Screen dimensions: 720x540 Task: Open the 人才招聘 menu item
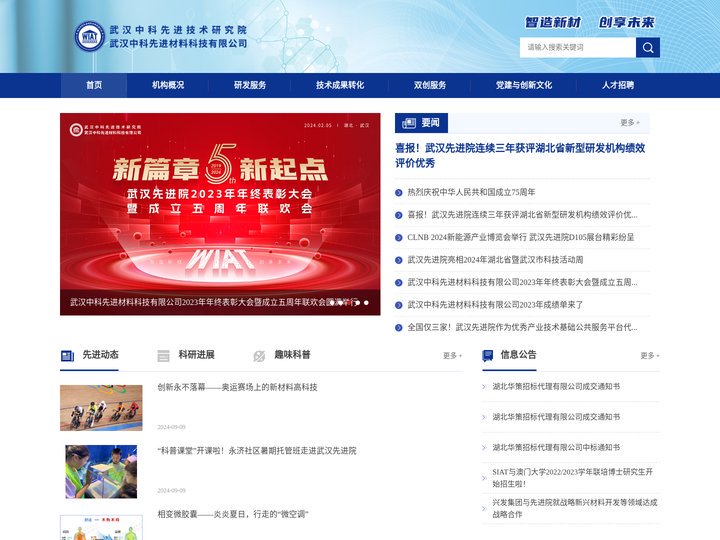tap(618, 85)
